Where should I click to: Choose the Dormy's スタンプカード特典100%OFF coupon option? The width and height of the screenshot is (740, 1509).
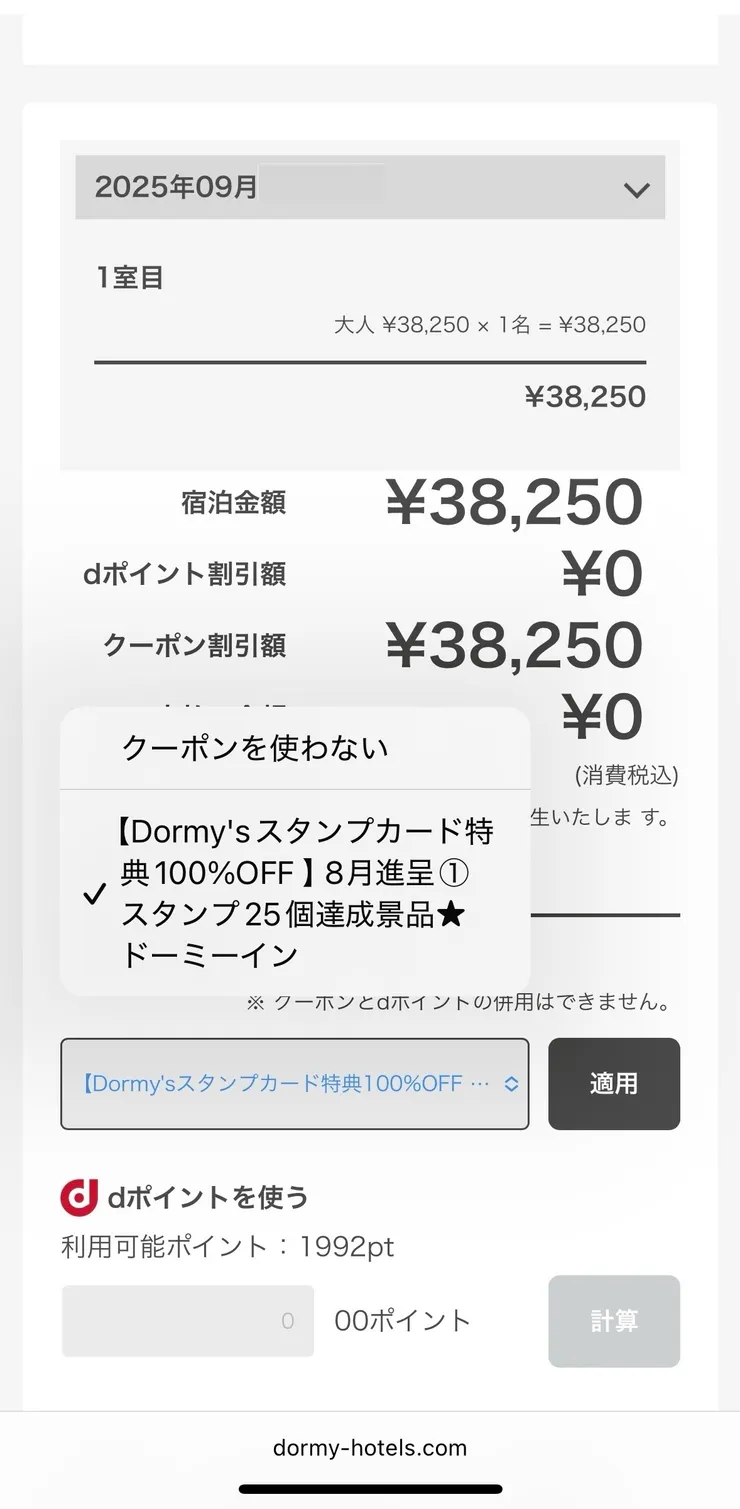coord(307,892)
